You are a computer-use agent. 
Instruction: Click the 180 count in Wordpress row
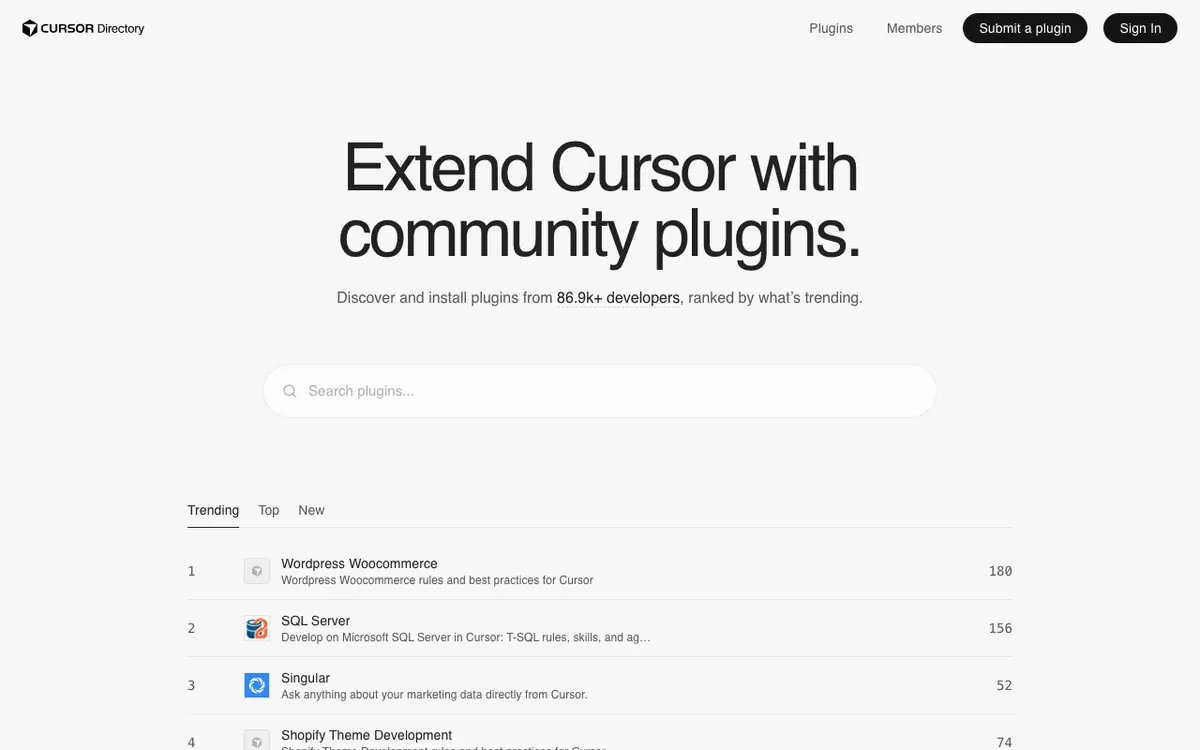[x=1000, y=571]
